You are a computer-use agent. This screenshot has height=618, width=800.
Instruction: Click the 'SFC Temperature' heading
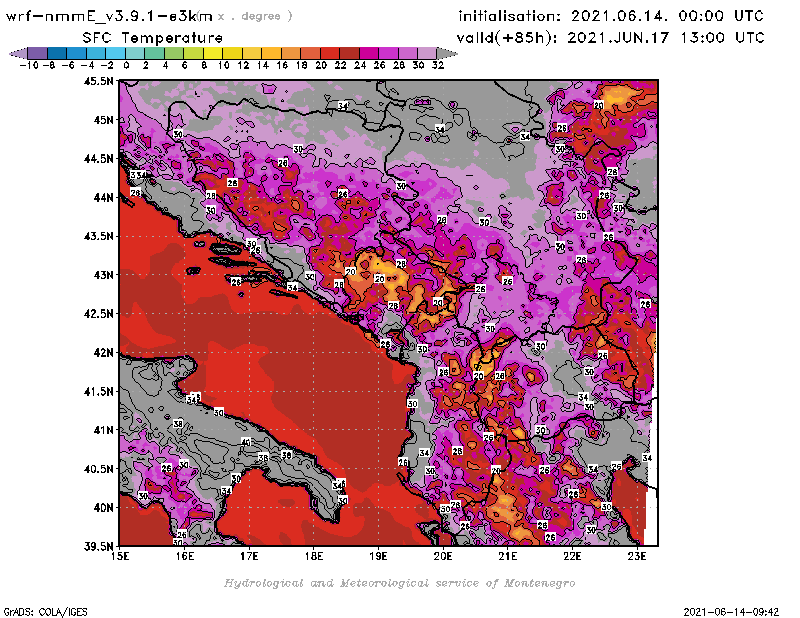coord(153,38)
